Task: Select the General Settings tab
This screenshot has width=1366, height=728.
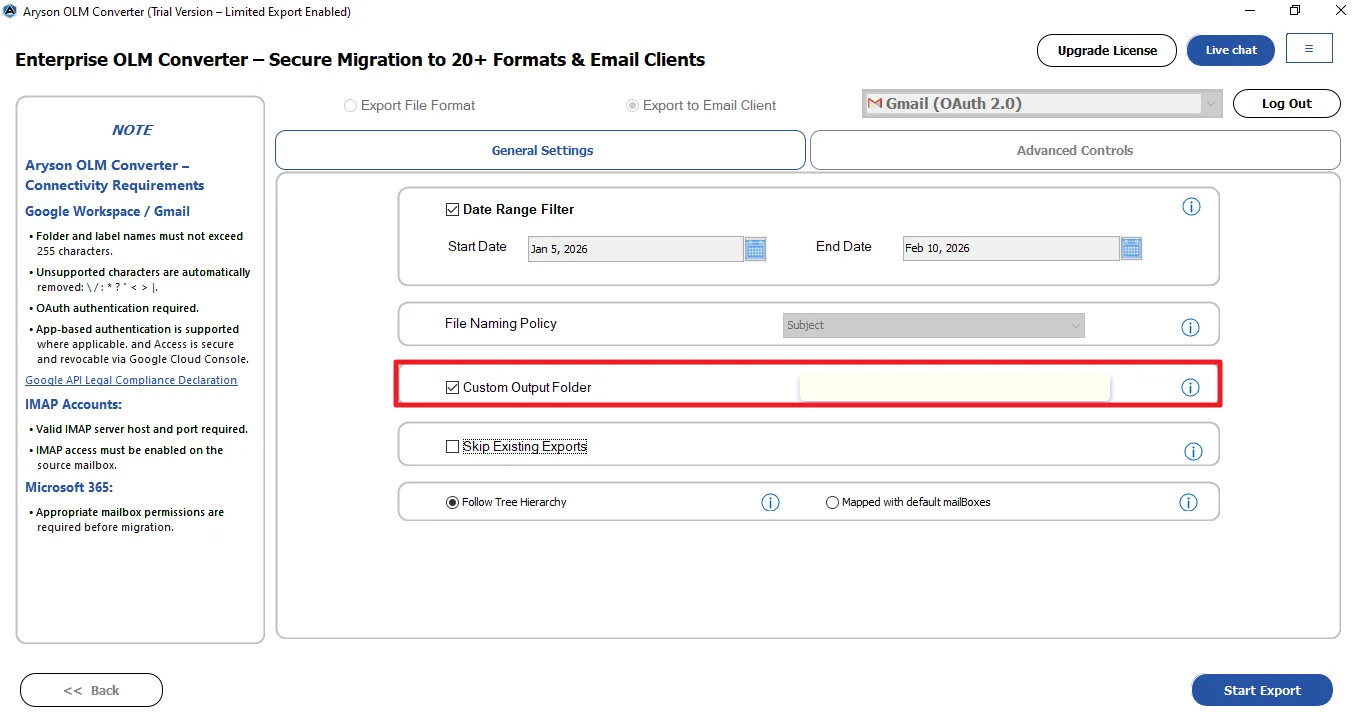Action: tap(541, 150)
